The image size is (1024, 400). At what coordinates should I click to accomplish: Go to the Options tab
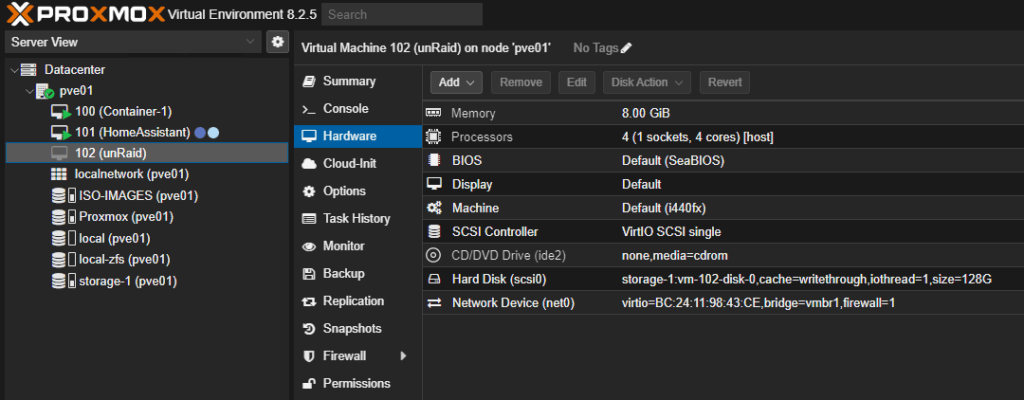tap(358, 192)
